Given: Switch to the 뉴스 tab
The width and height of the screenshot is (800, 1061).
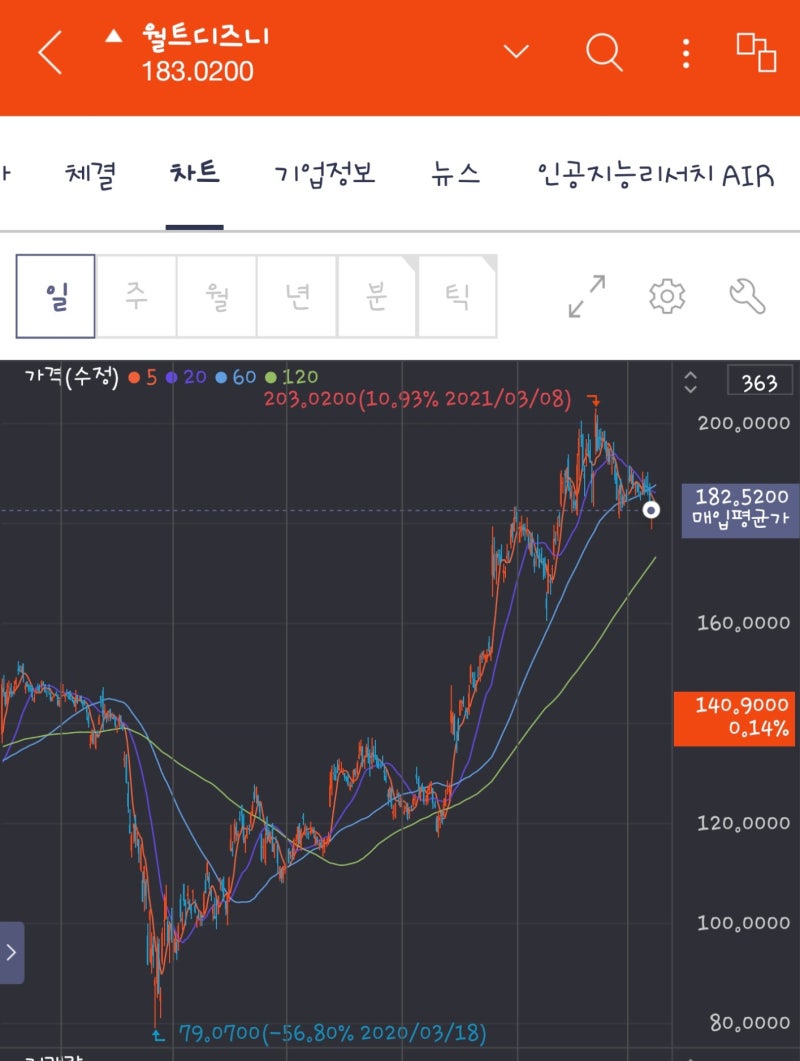Looking at the screenshot, I should [455, 174].
